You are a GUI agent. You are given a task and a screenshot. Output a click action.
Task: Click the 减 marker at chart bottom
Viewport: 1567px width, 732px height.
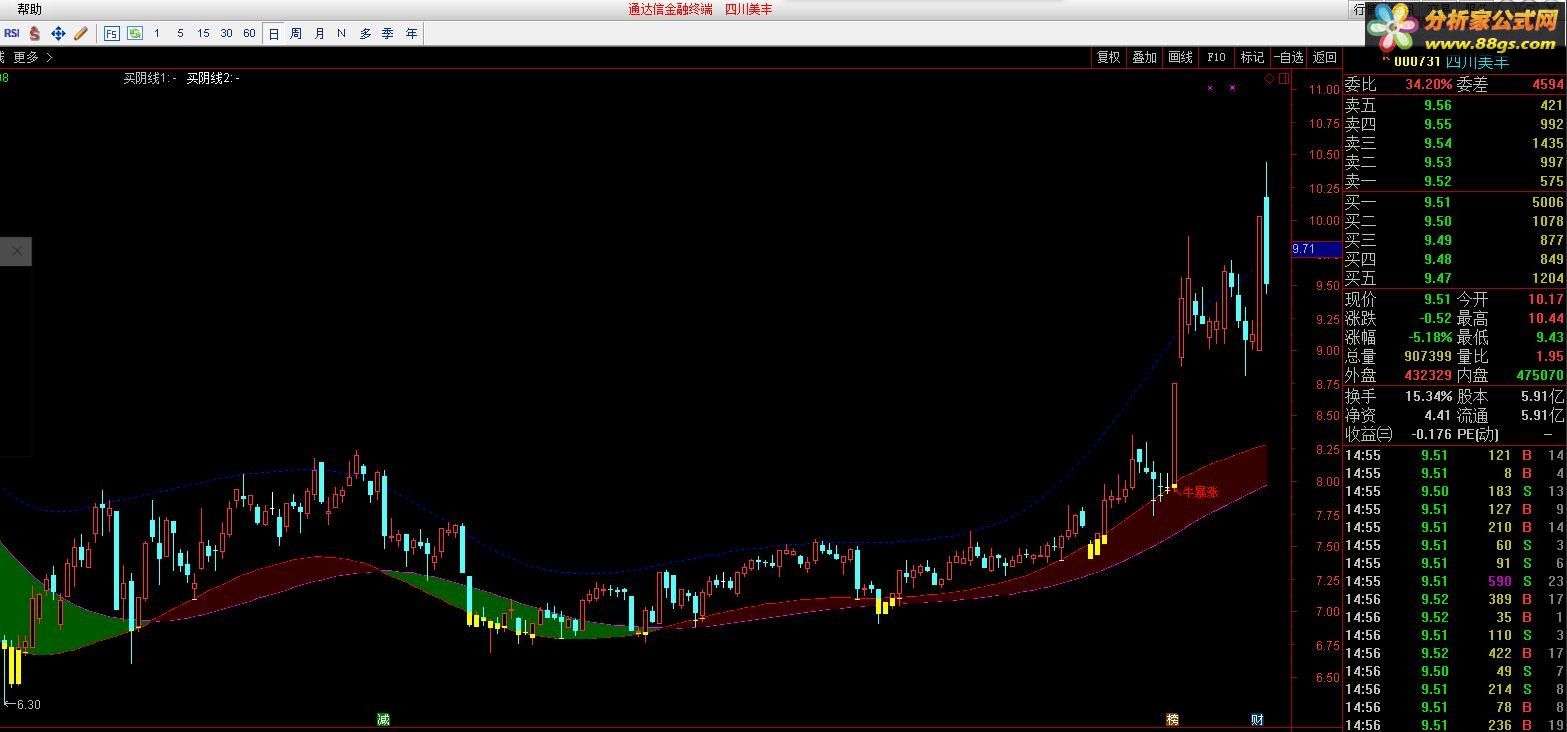click(383, 720)
